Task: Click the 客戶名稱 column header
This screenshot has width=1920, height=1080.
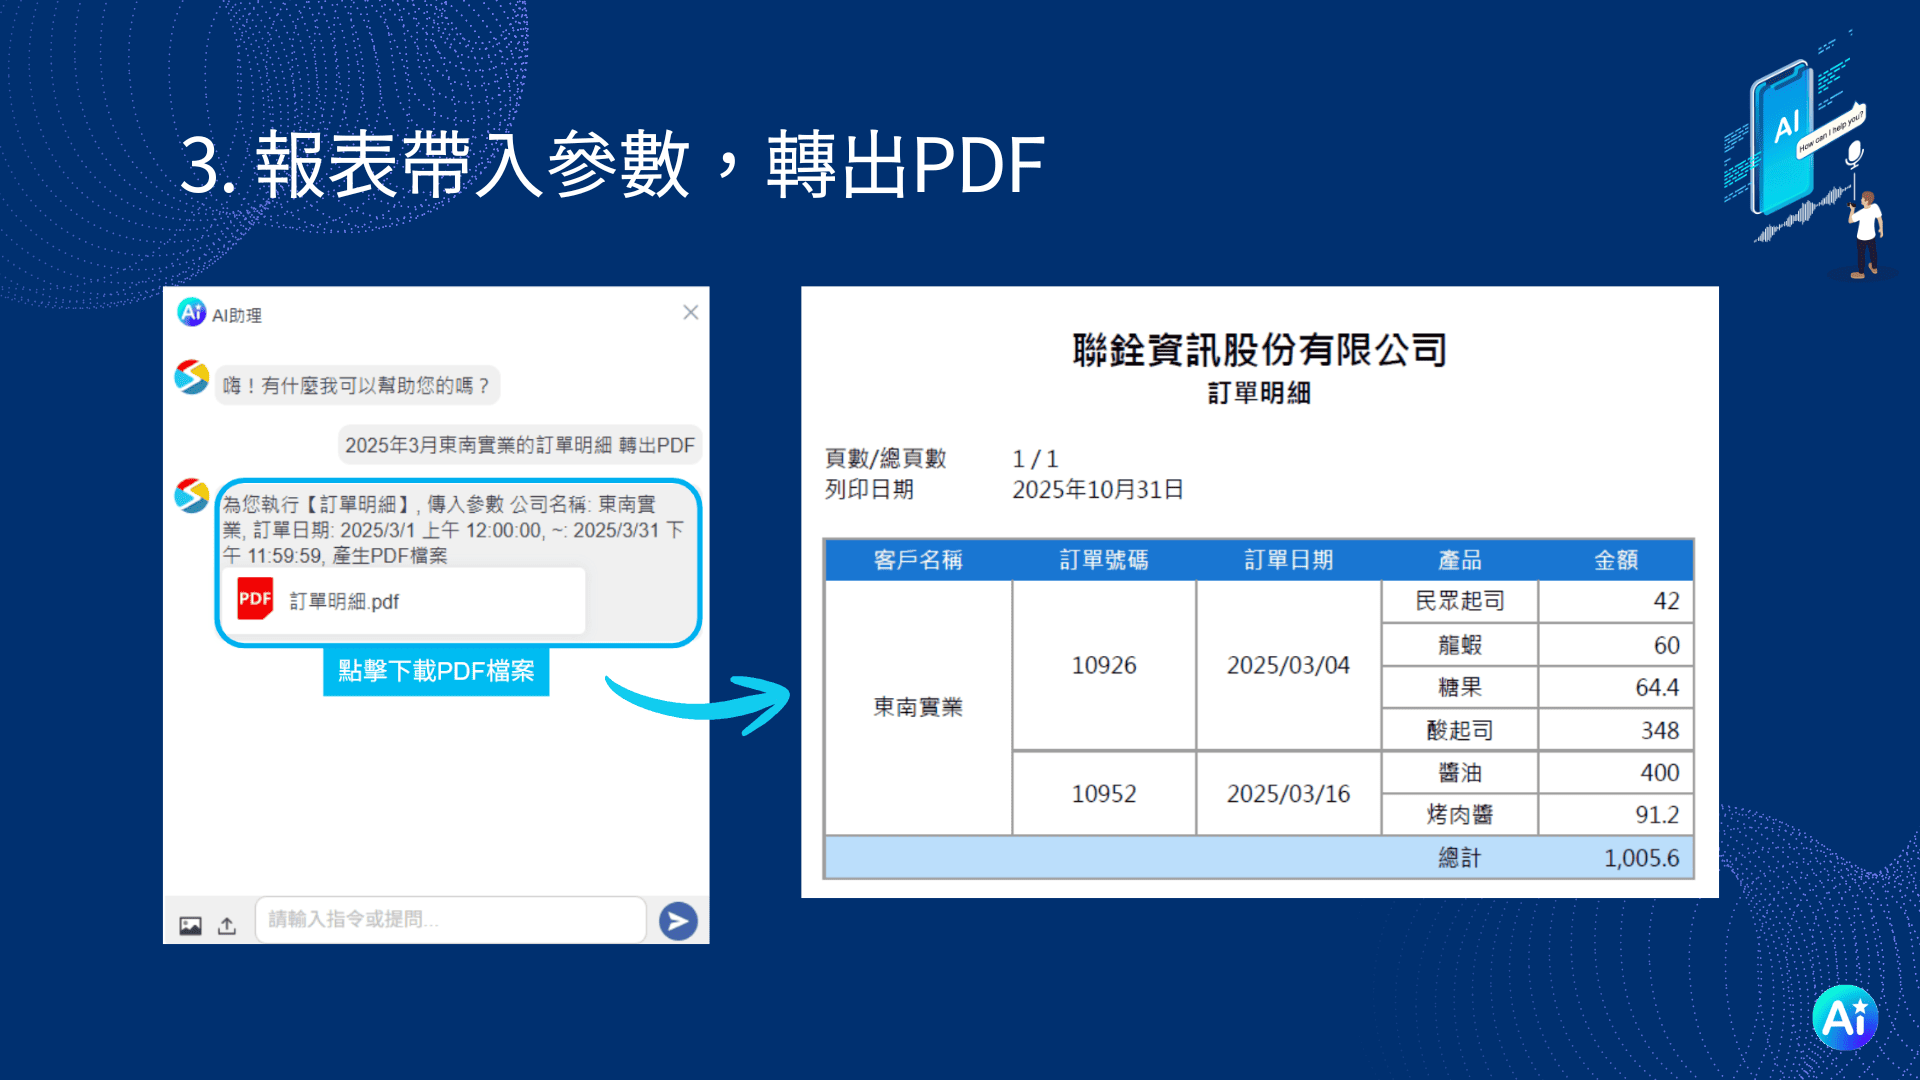Action: (916, 560)
